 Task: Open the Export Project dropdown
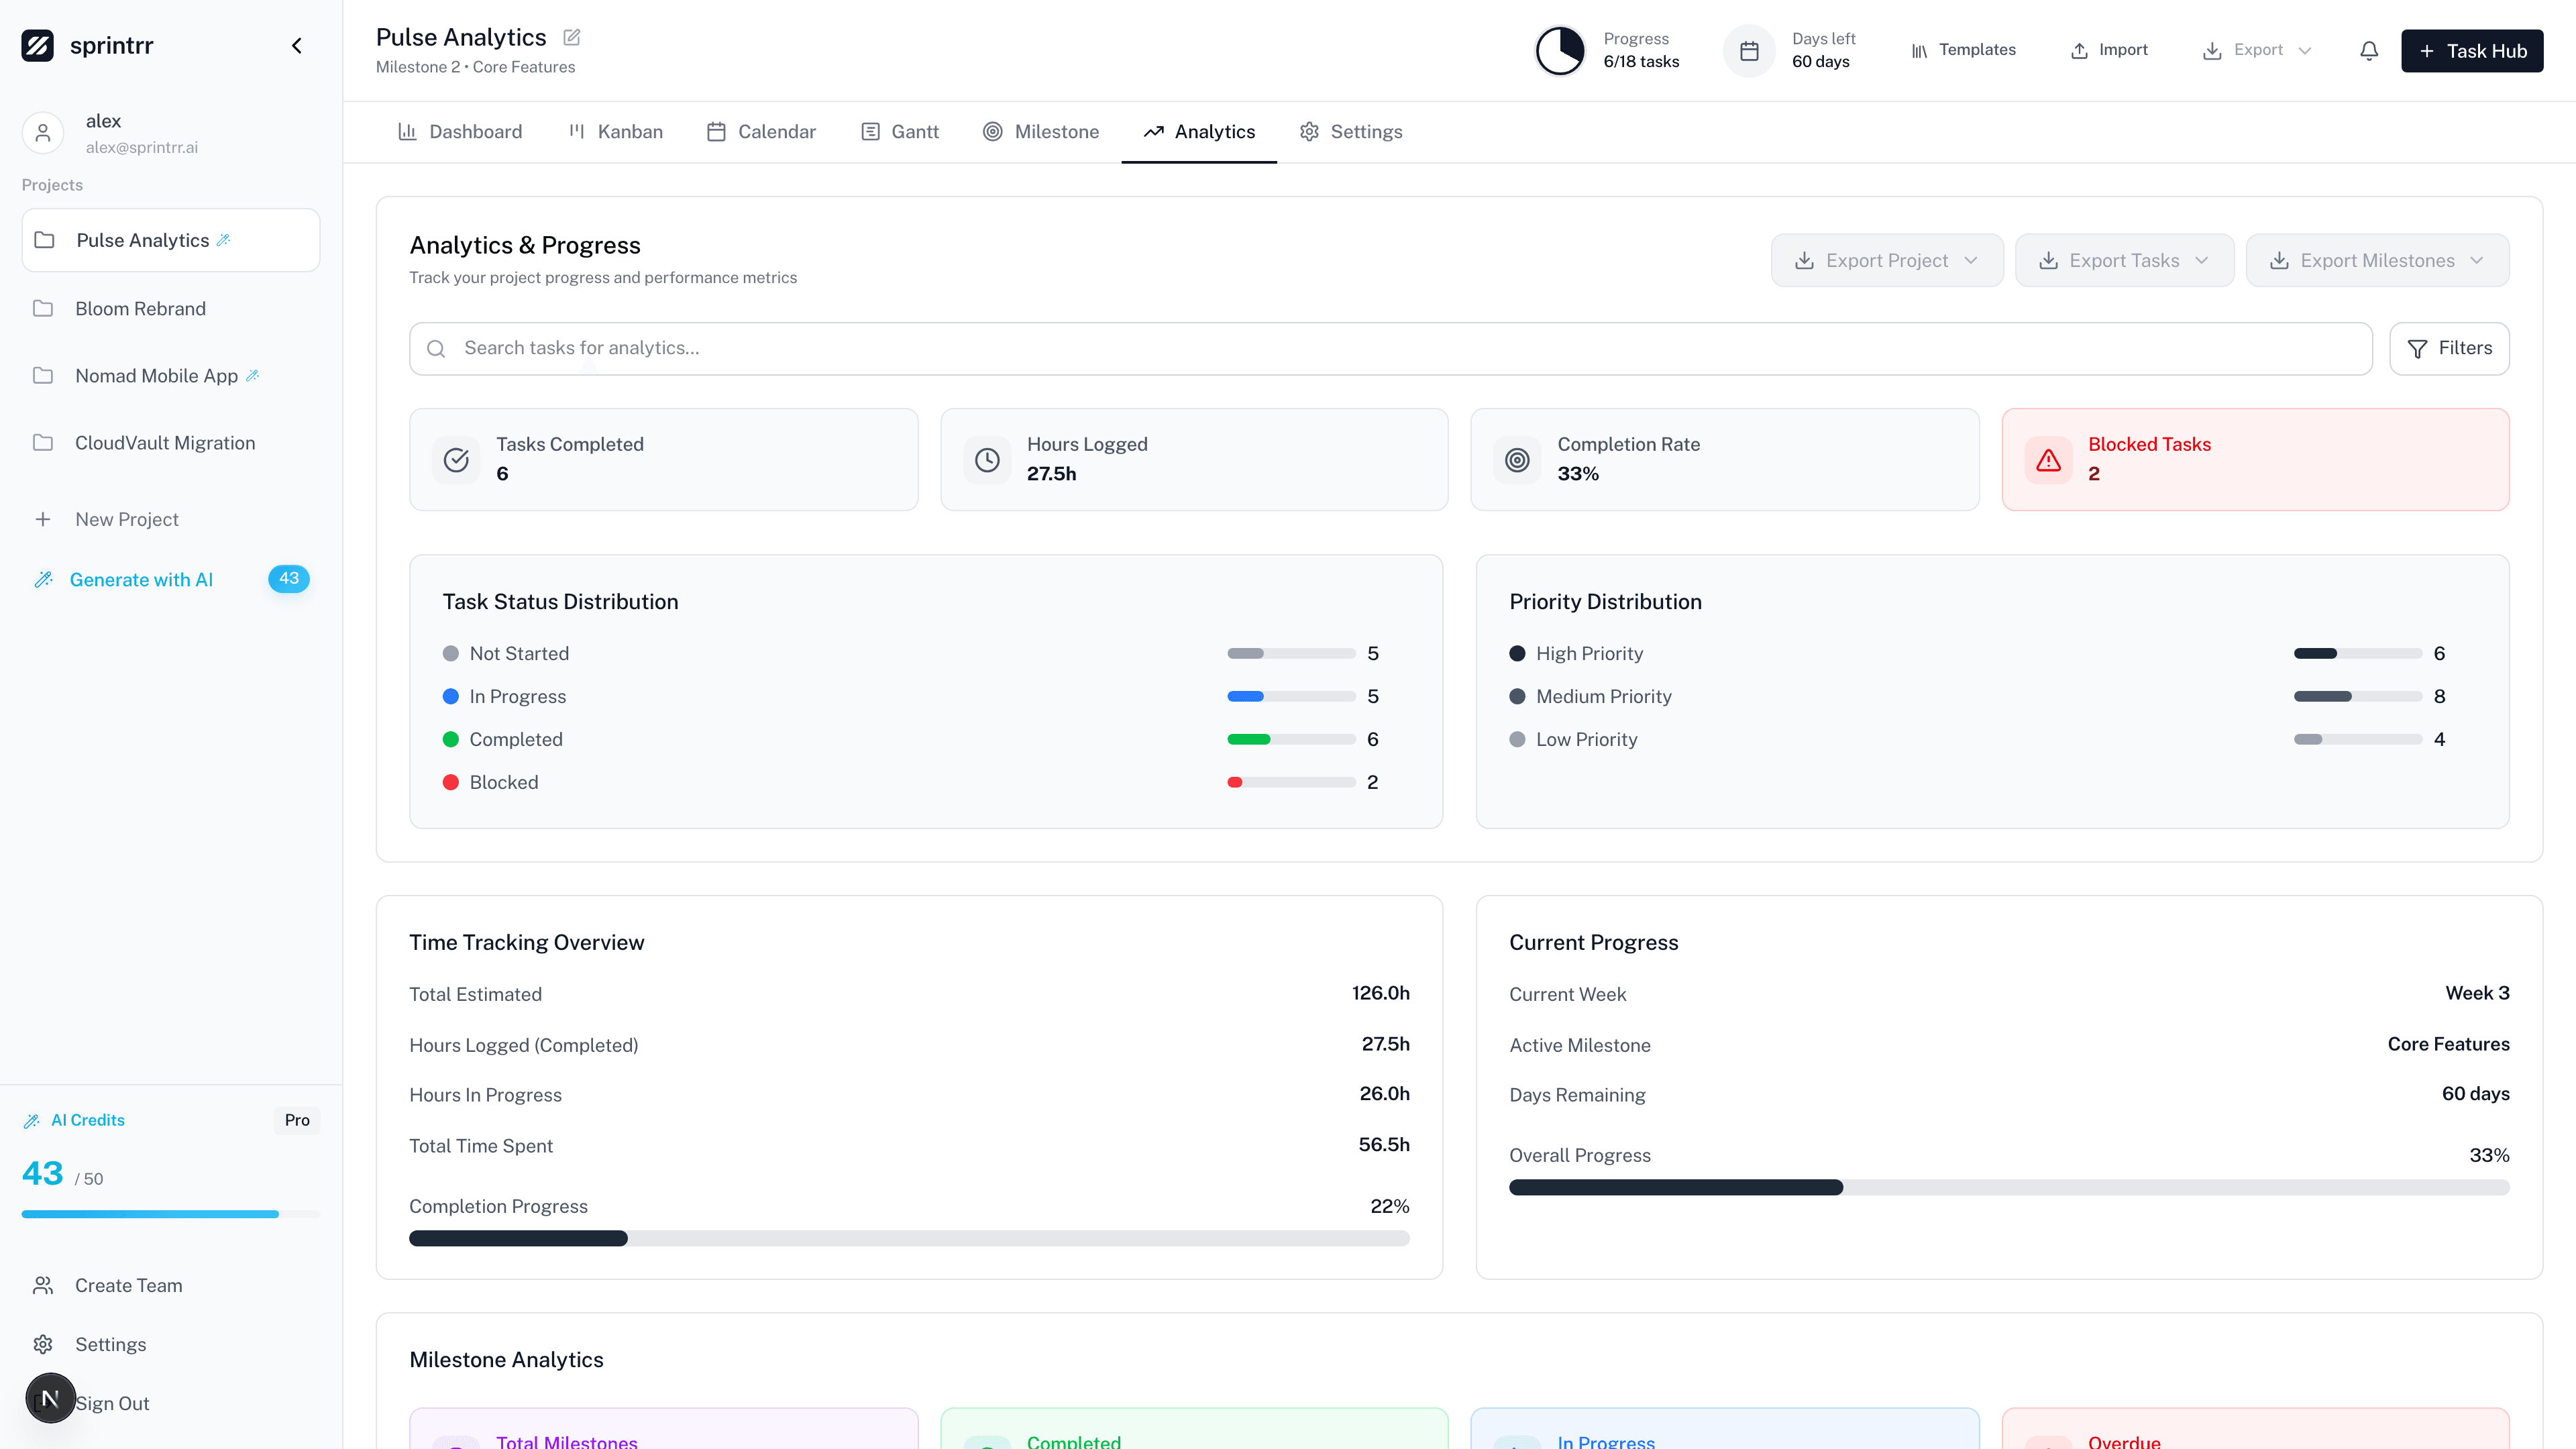point(1886,260)
